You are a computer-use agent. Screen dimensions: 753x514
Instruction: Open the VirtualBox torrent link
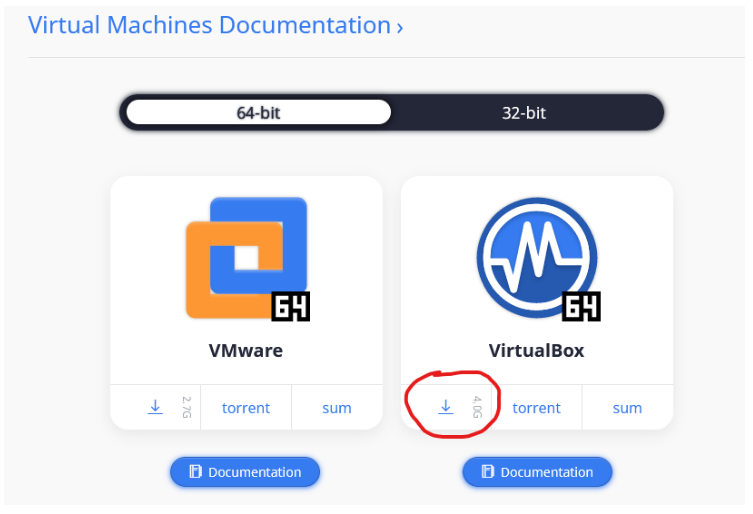(x=536, y=408)
